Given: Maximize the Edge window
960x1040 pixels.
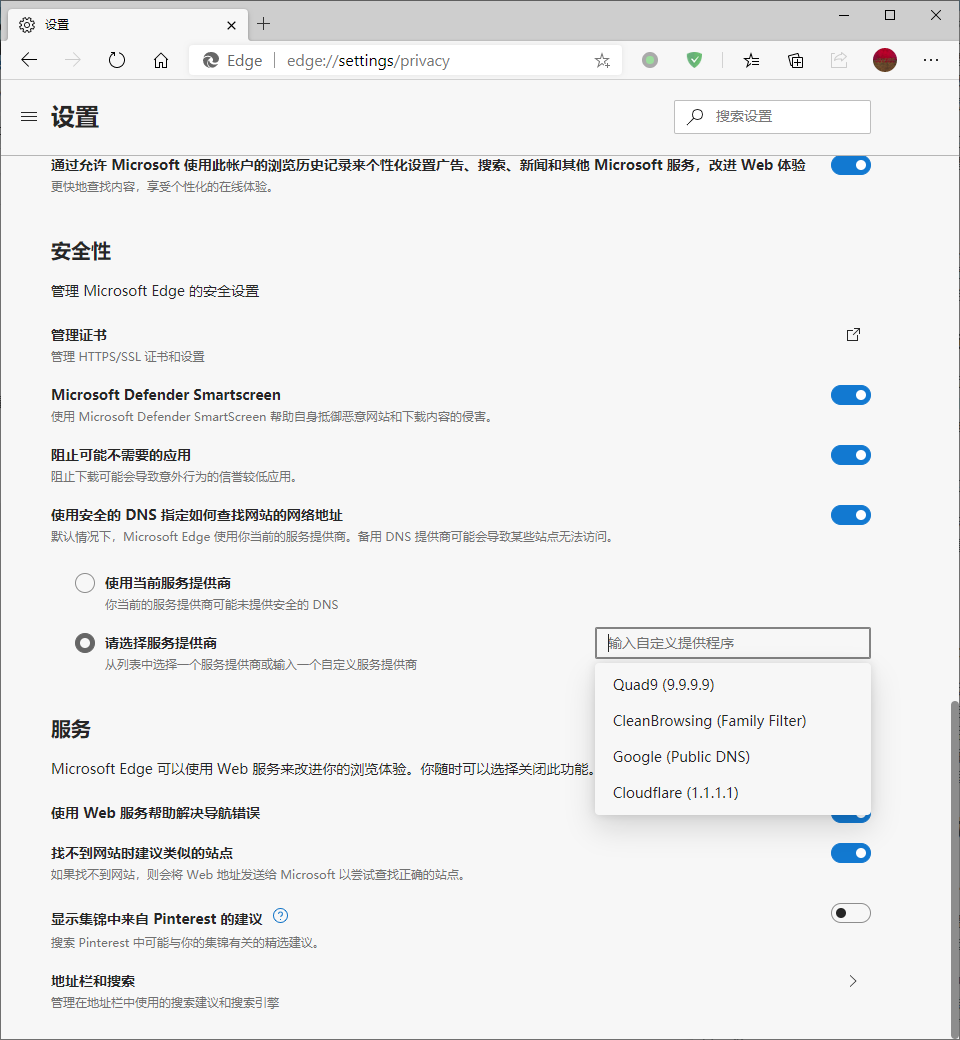Looking at the screenshot, I should [890, 15].
